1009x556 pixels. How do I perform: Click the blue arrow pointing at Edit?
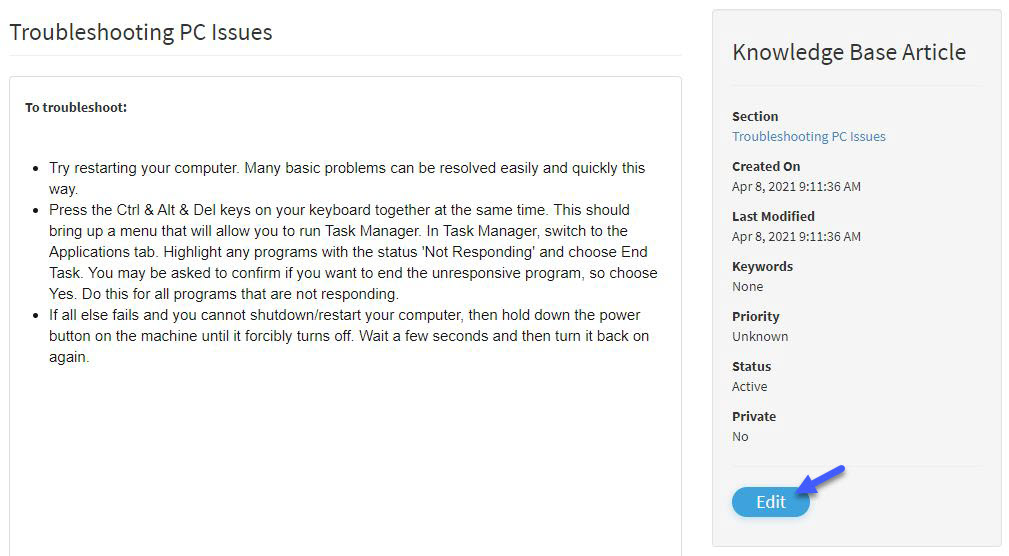tap(821, 479)
